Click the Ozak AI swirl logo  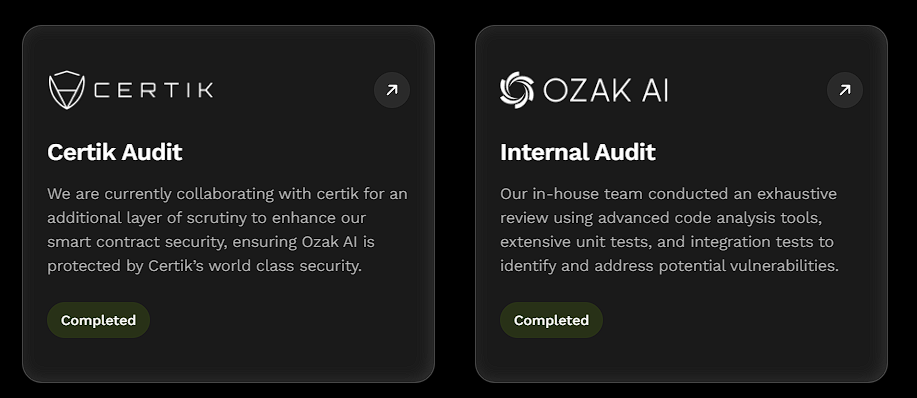click(517, 90)
